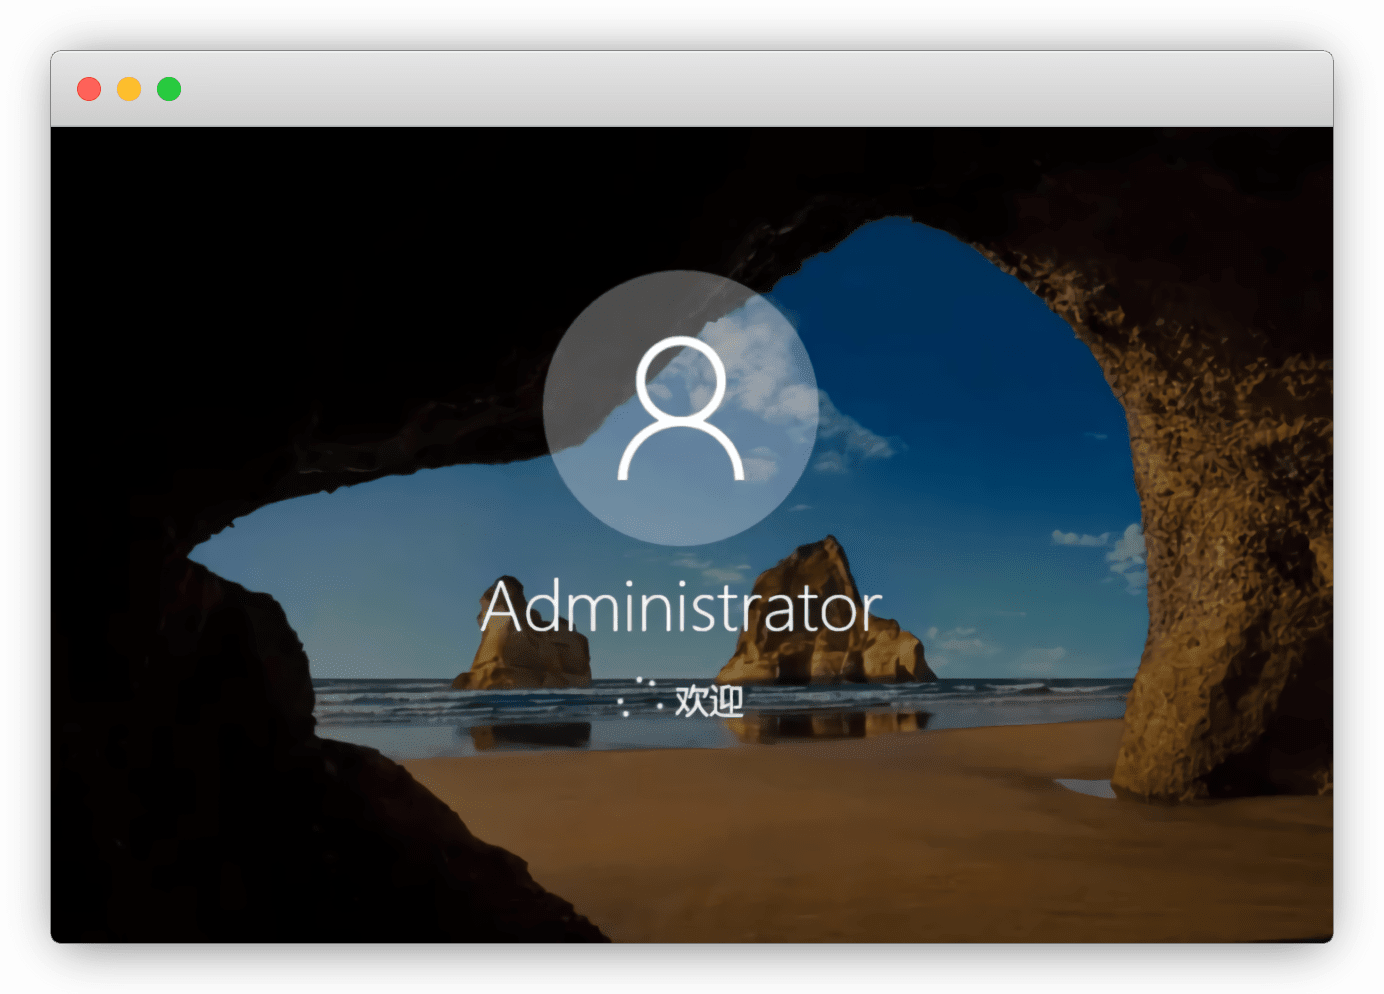Click the Administrator user avatar icon
Image resolution: width=1384 pixels, height=994 pixels.
(x=680, y=408)
